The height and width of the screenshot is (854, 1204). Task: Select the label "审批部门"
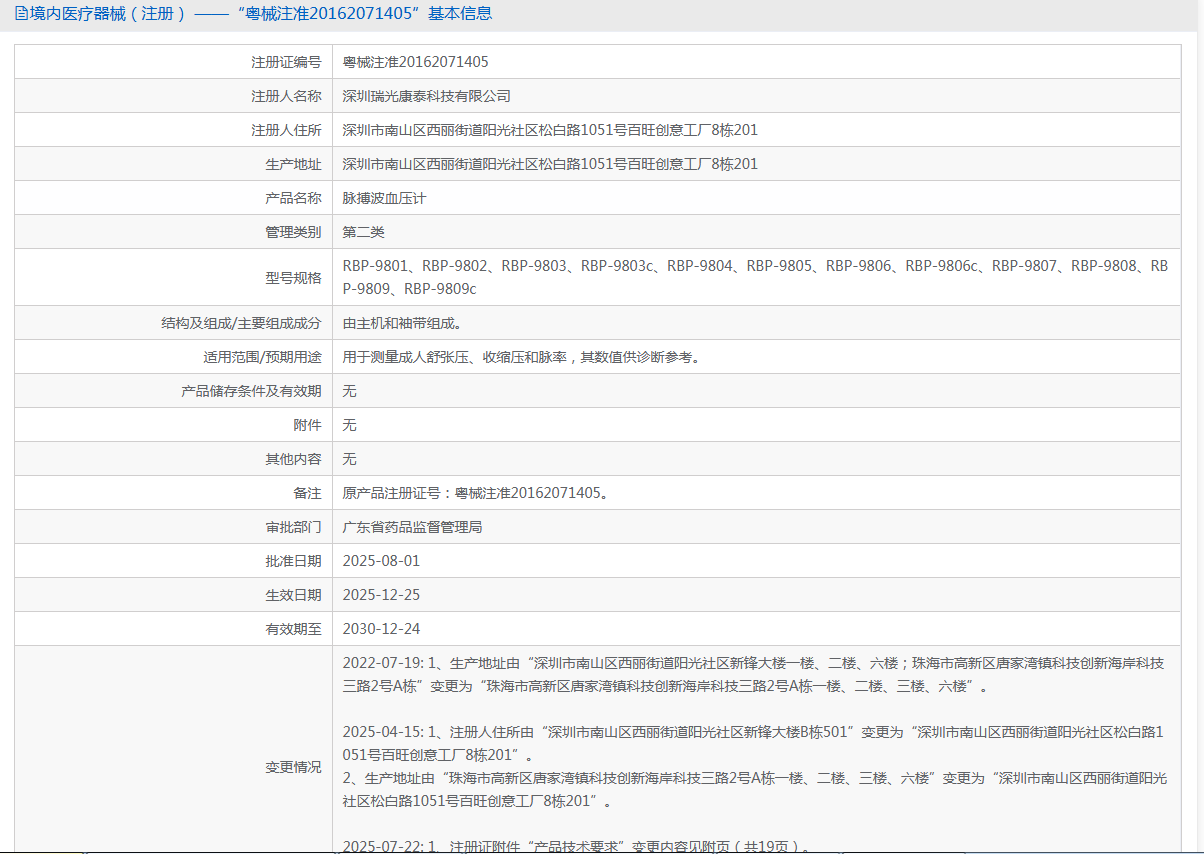click(293, 527)
